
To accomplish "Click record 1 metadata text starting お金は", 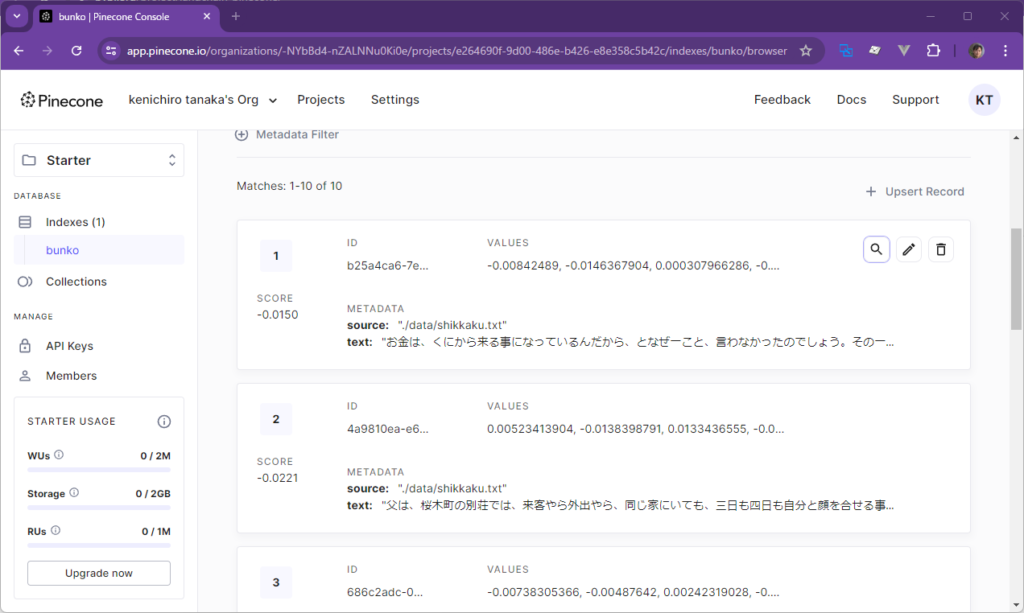I will click(637, 342).
